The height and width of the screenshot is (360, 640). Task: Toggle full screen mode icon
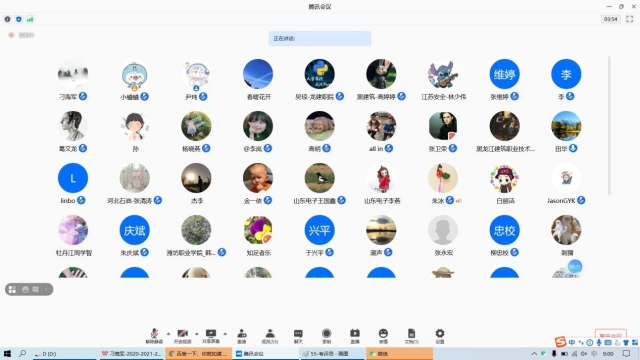[630, 19]
